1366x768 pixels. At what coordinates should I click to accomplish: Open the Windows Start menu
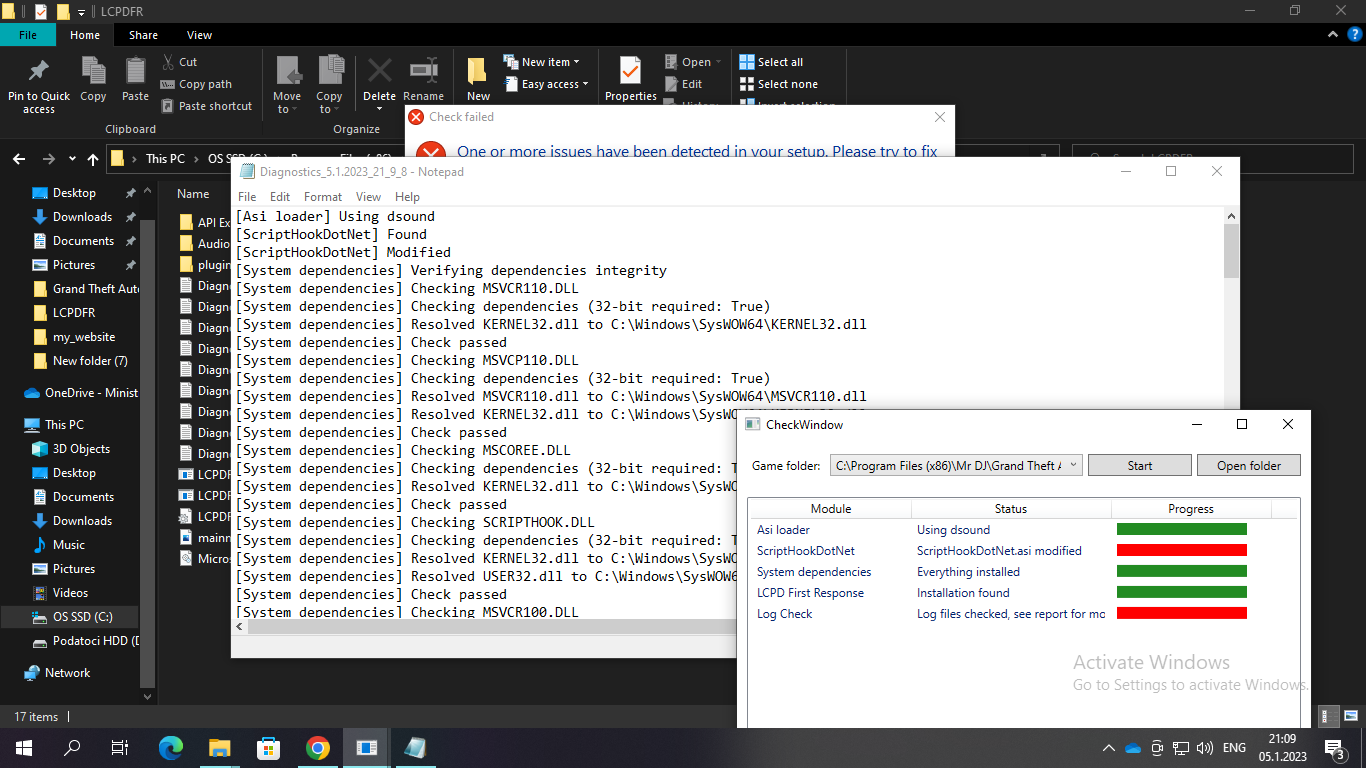point(23,748)
